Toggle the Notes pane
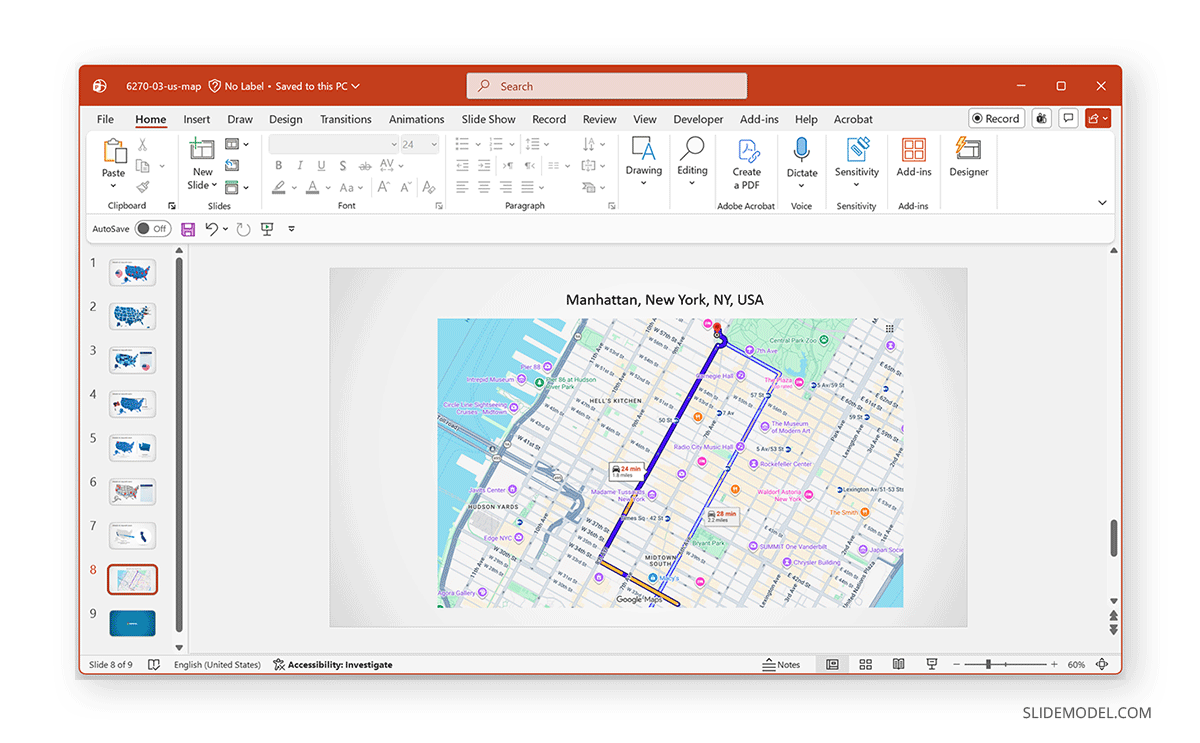1200x743 pixels. pos(781,664)
